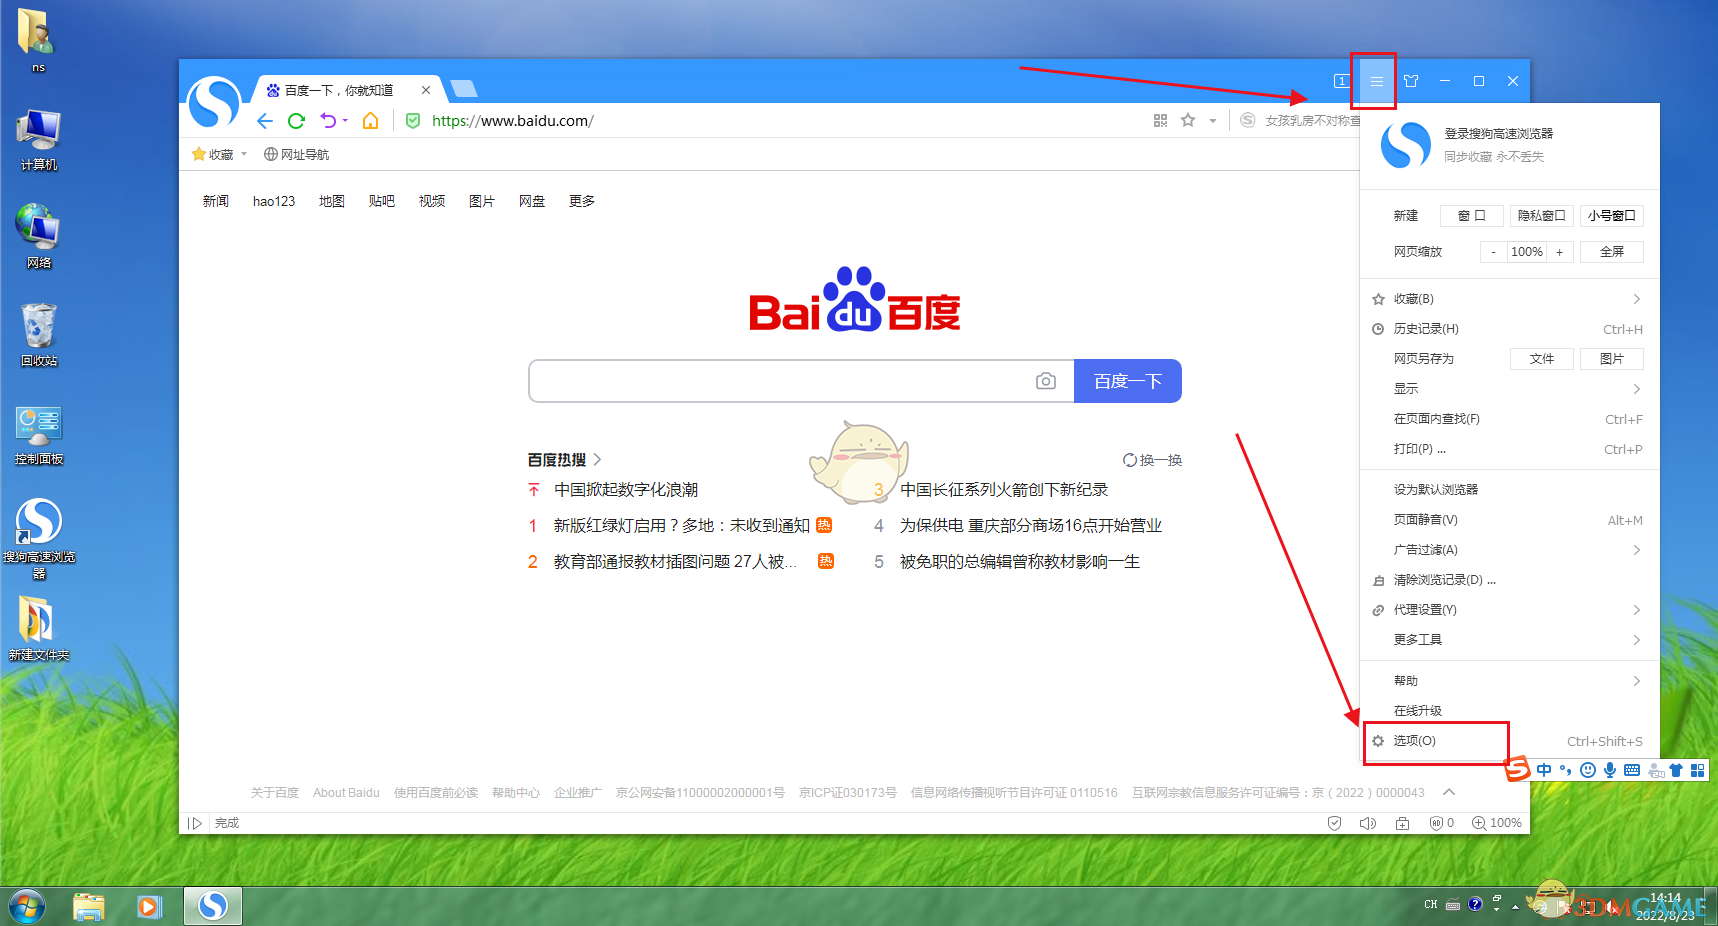Select 历史记录(H) from the menu
1718x926 pixels.
tap(1426, 329)
